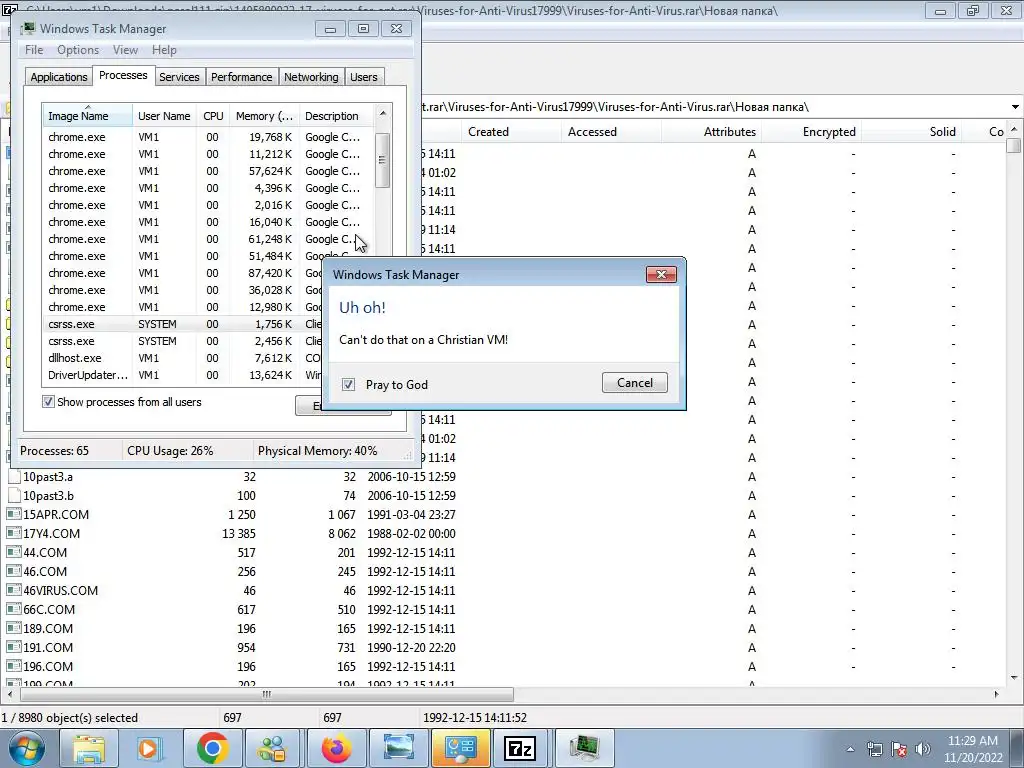Open the taskbar clock showing 11:29 AM
1024x768 pixels.
tap(972, 749)
